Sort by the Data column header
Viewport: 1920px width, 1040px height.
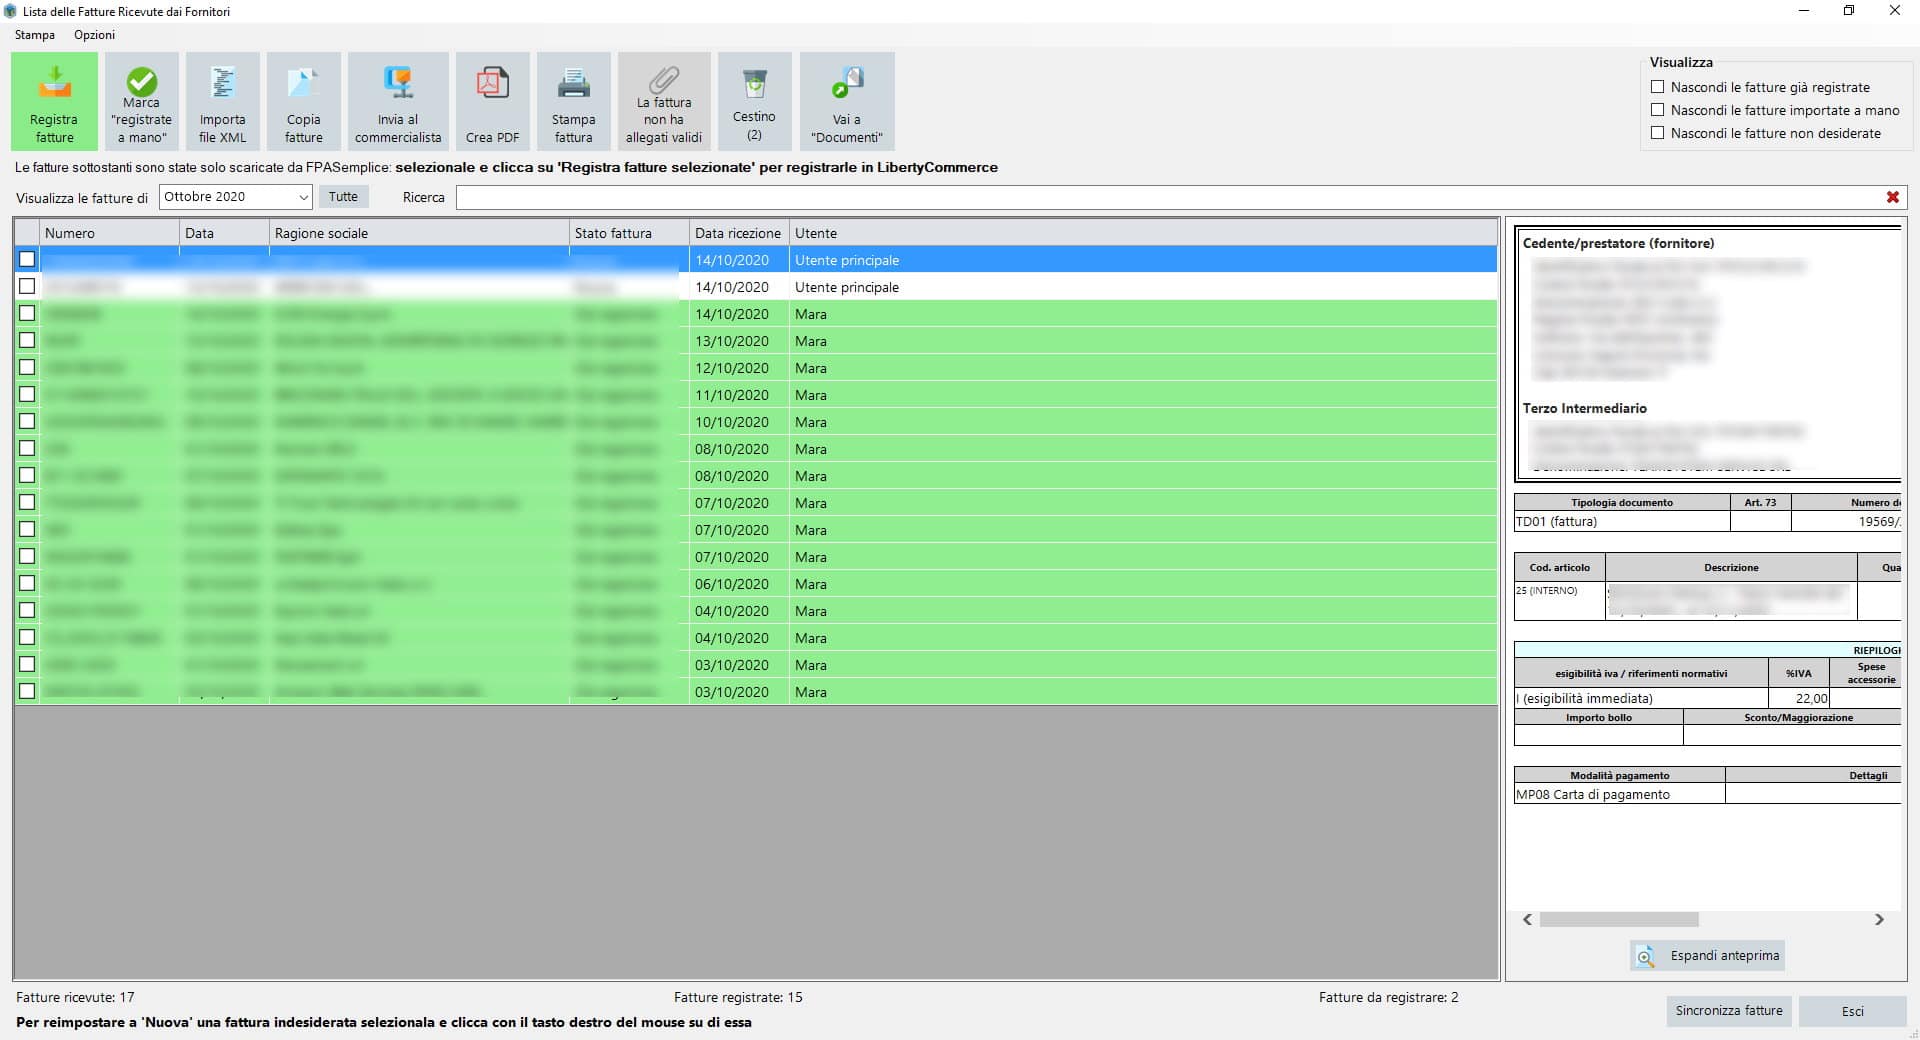pyautogui.click(x=224, y=233)
